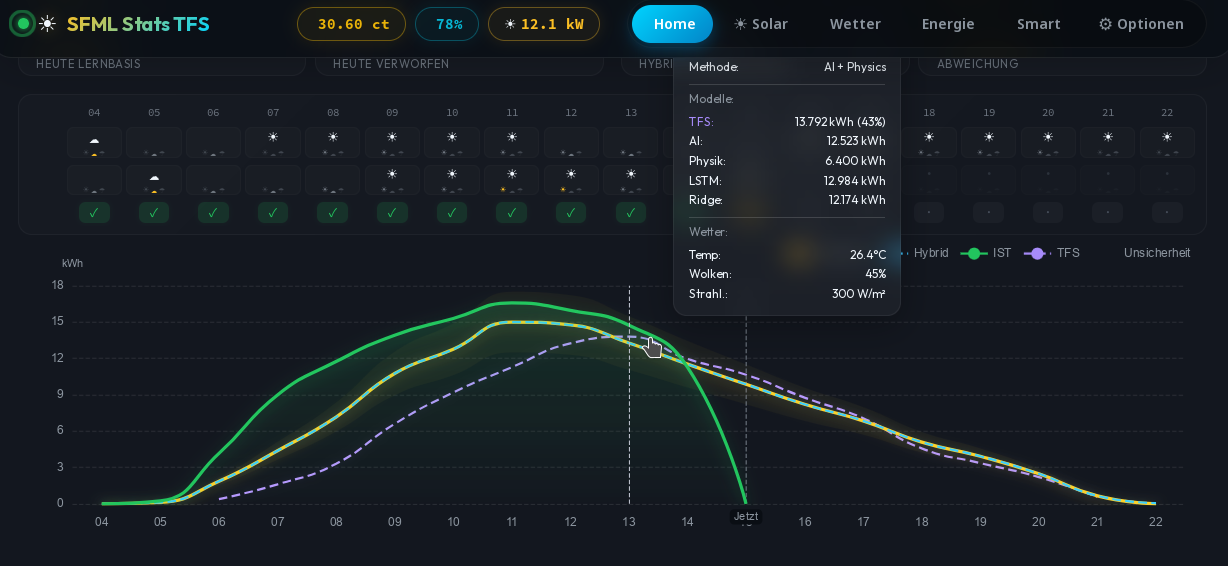Toggle the green checkmark under hour 09
Screen dimensions: 1228x566
pos(392,212)
